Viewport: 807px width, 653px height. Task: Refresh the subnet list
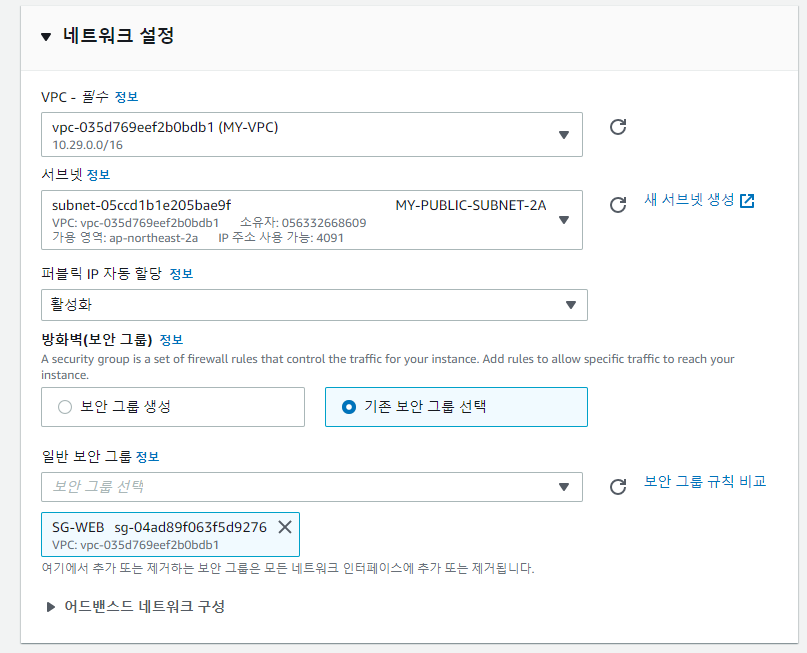(618, 204)
